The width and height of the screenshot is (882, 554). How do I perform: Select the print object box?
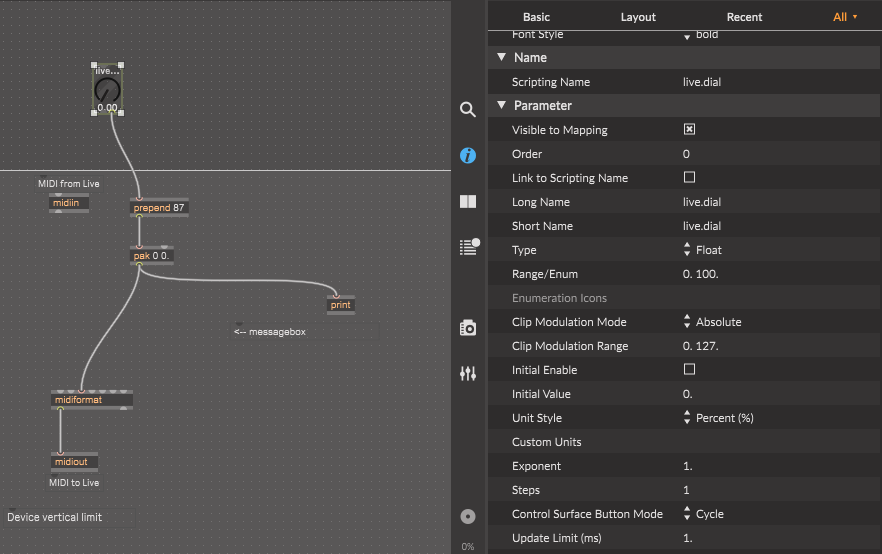point(341,305)
